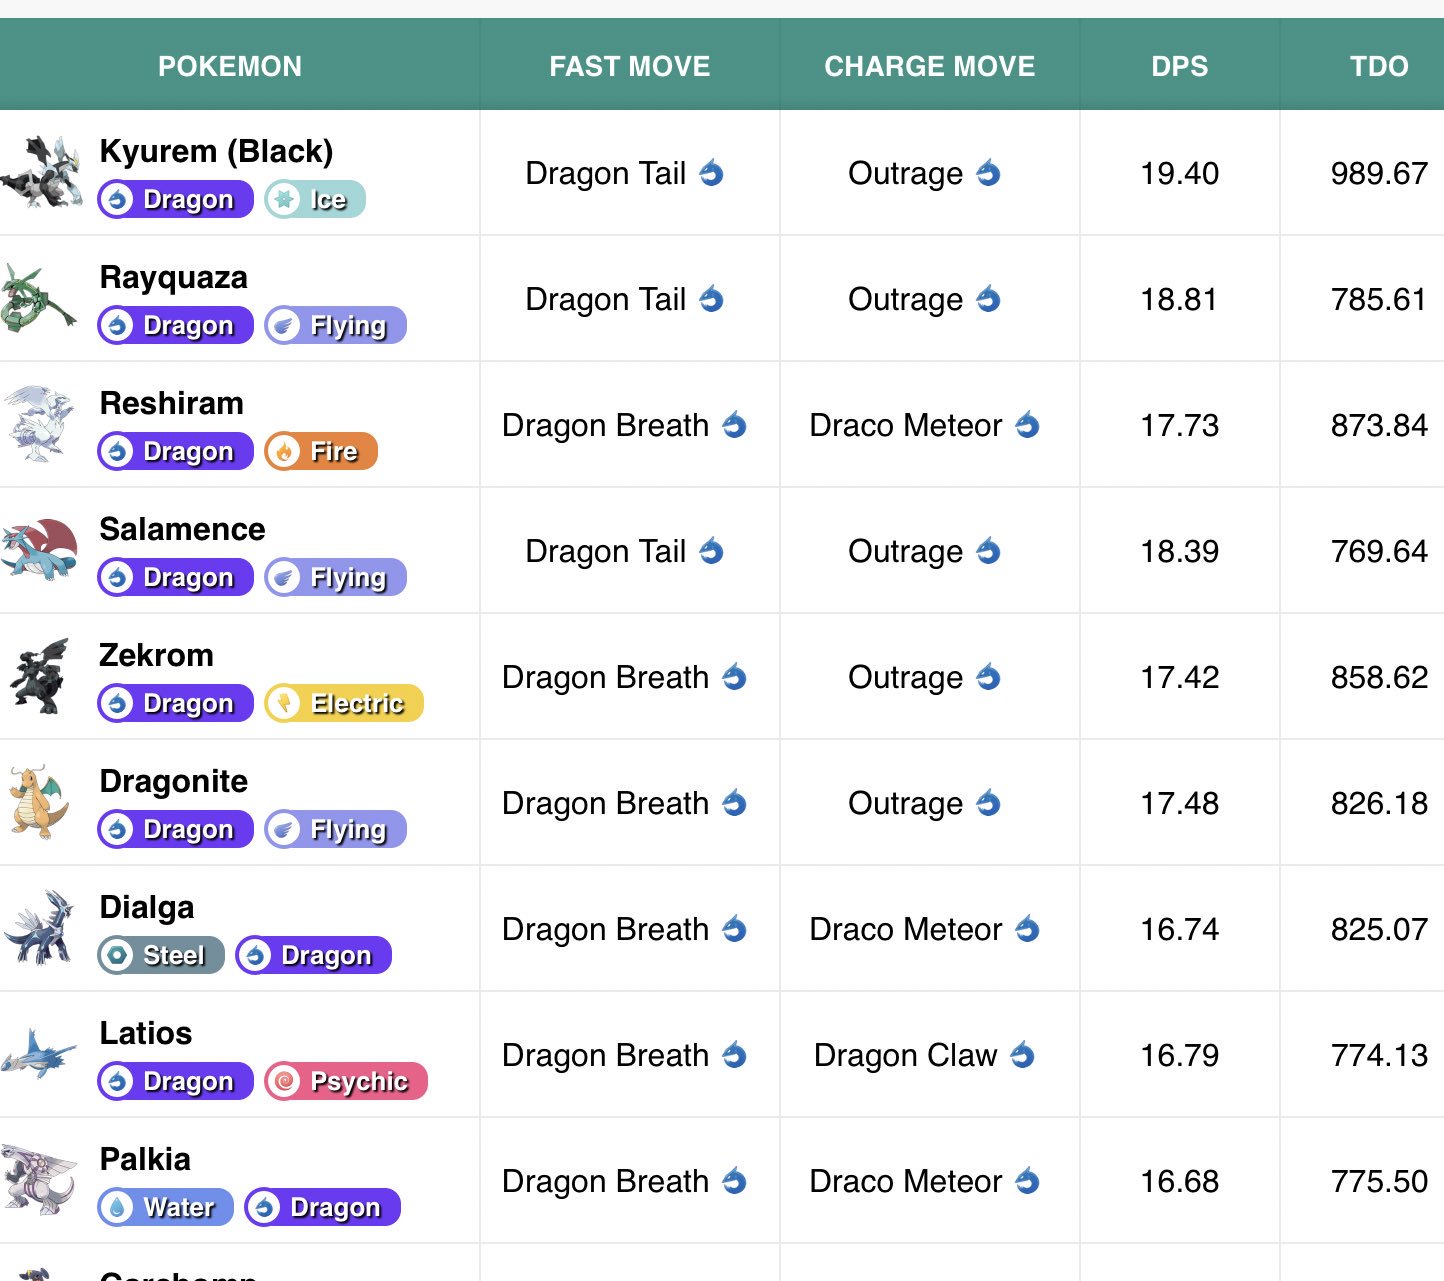Click Dragonite's Outrage charge move
1444x1281 pixels.
(925, 803)
